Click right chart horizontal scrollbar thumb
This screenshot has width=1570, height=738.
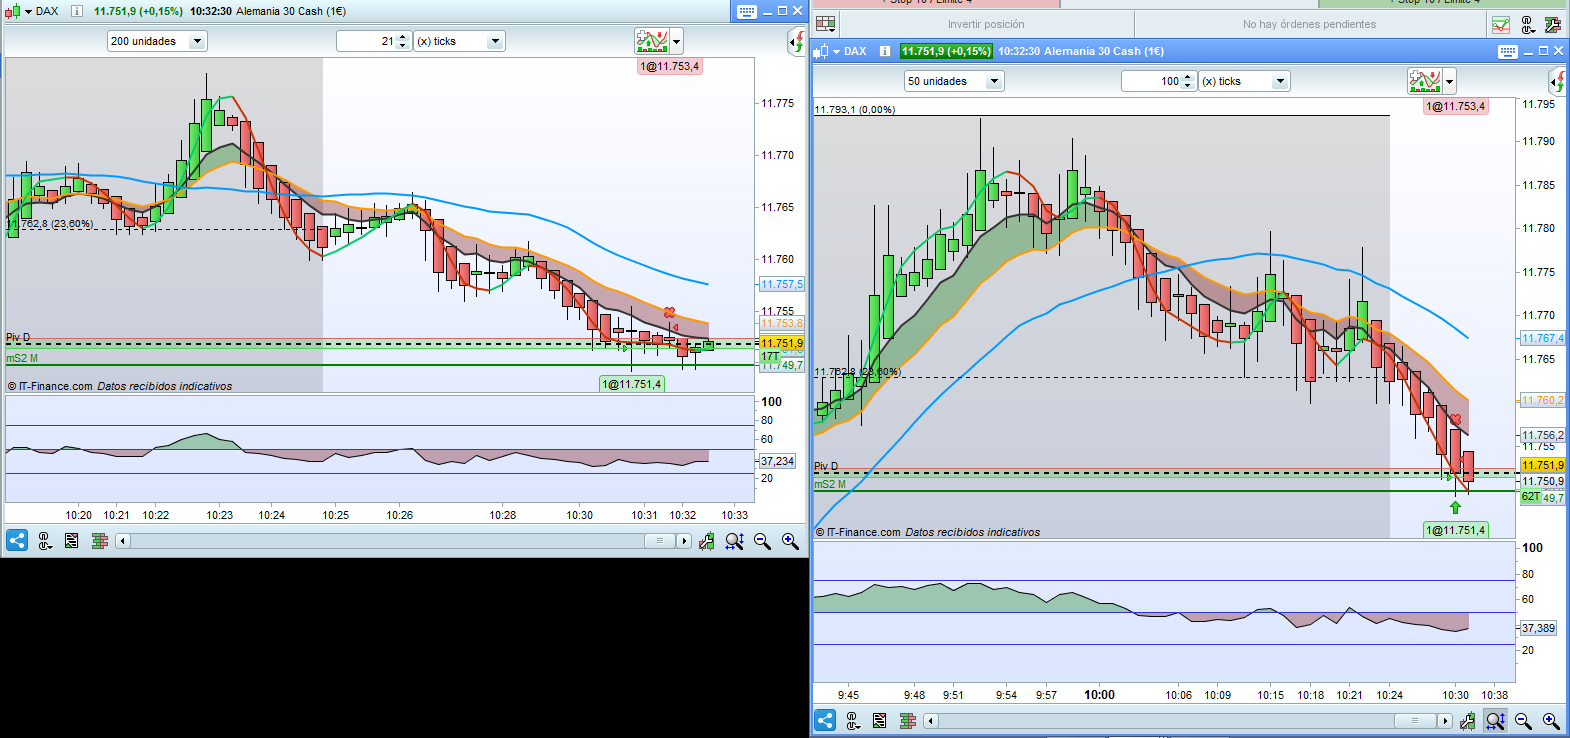(1414, 720)
